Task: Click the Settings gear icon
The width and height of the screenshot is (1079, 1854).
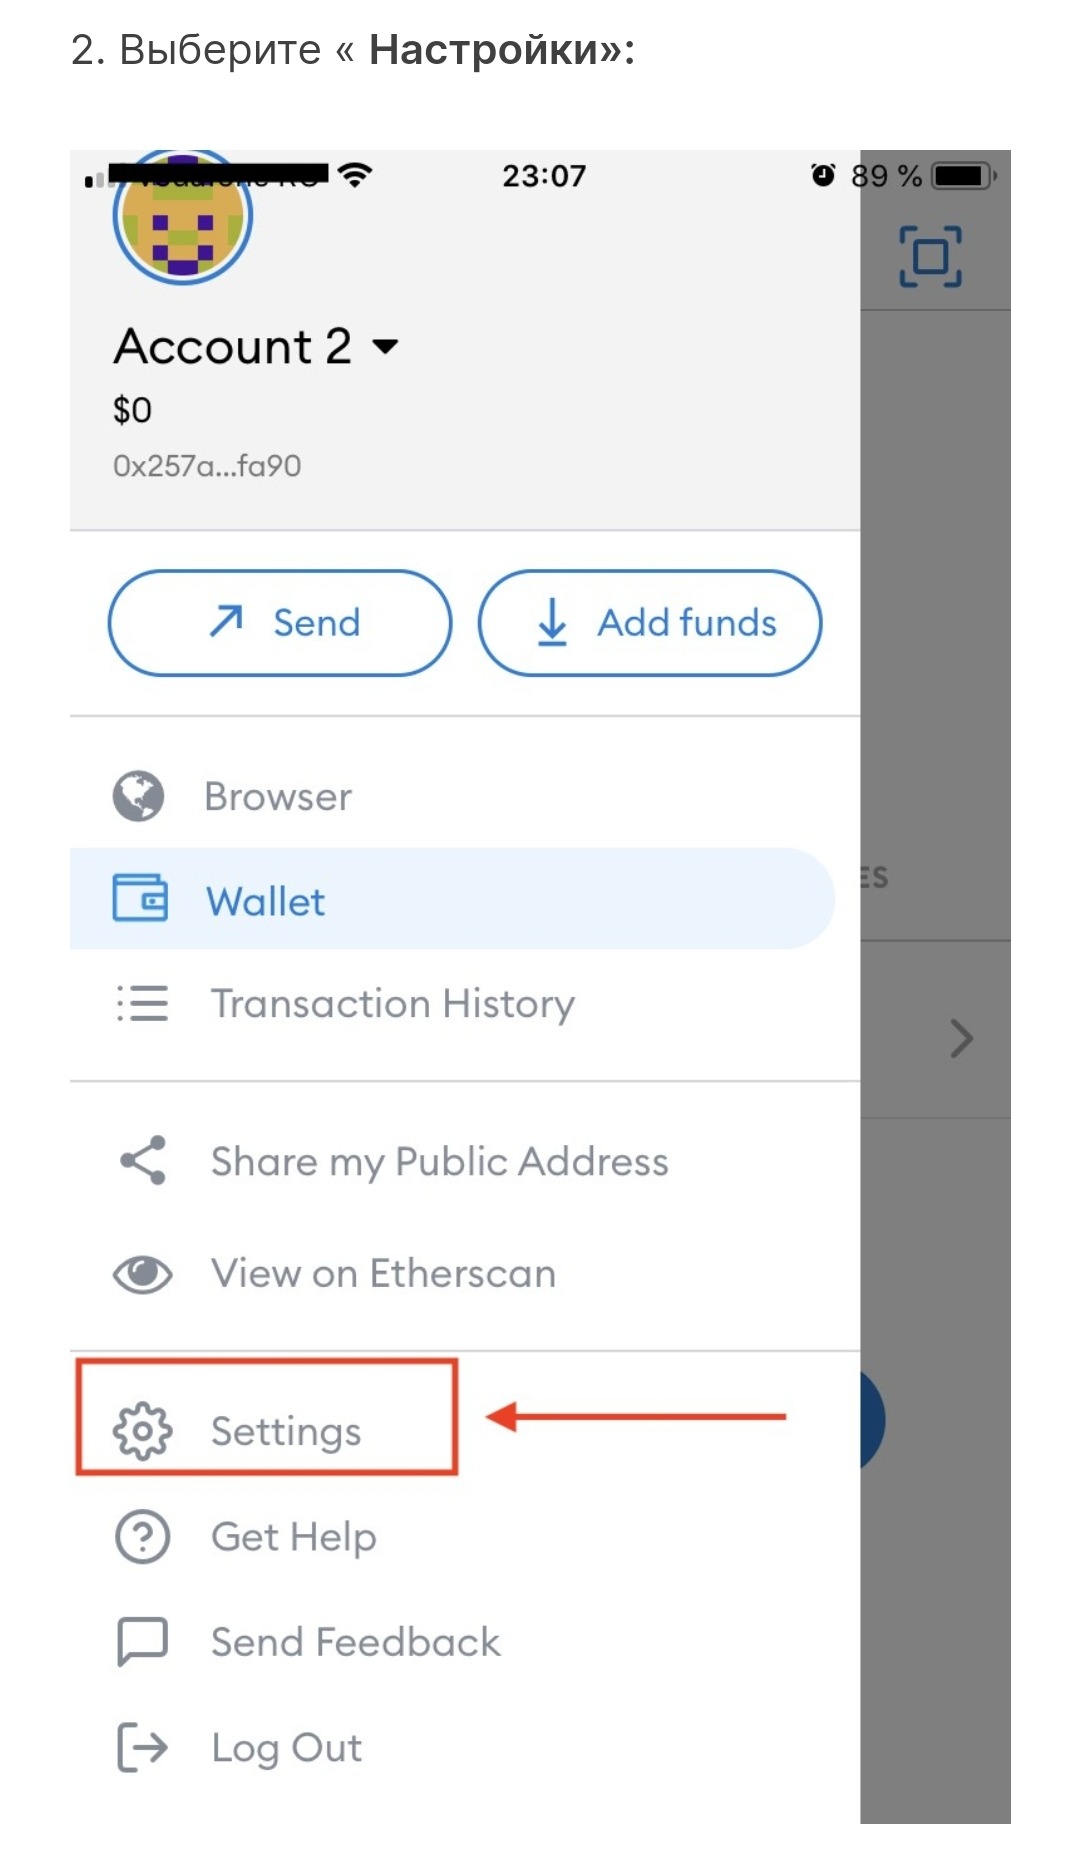Action: pyautogui.click(x=142, y=1431)
